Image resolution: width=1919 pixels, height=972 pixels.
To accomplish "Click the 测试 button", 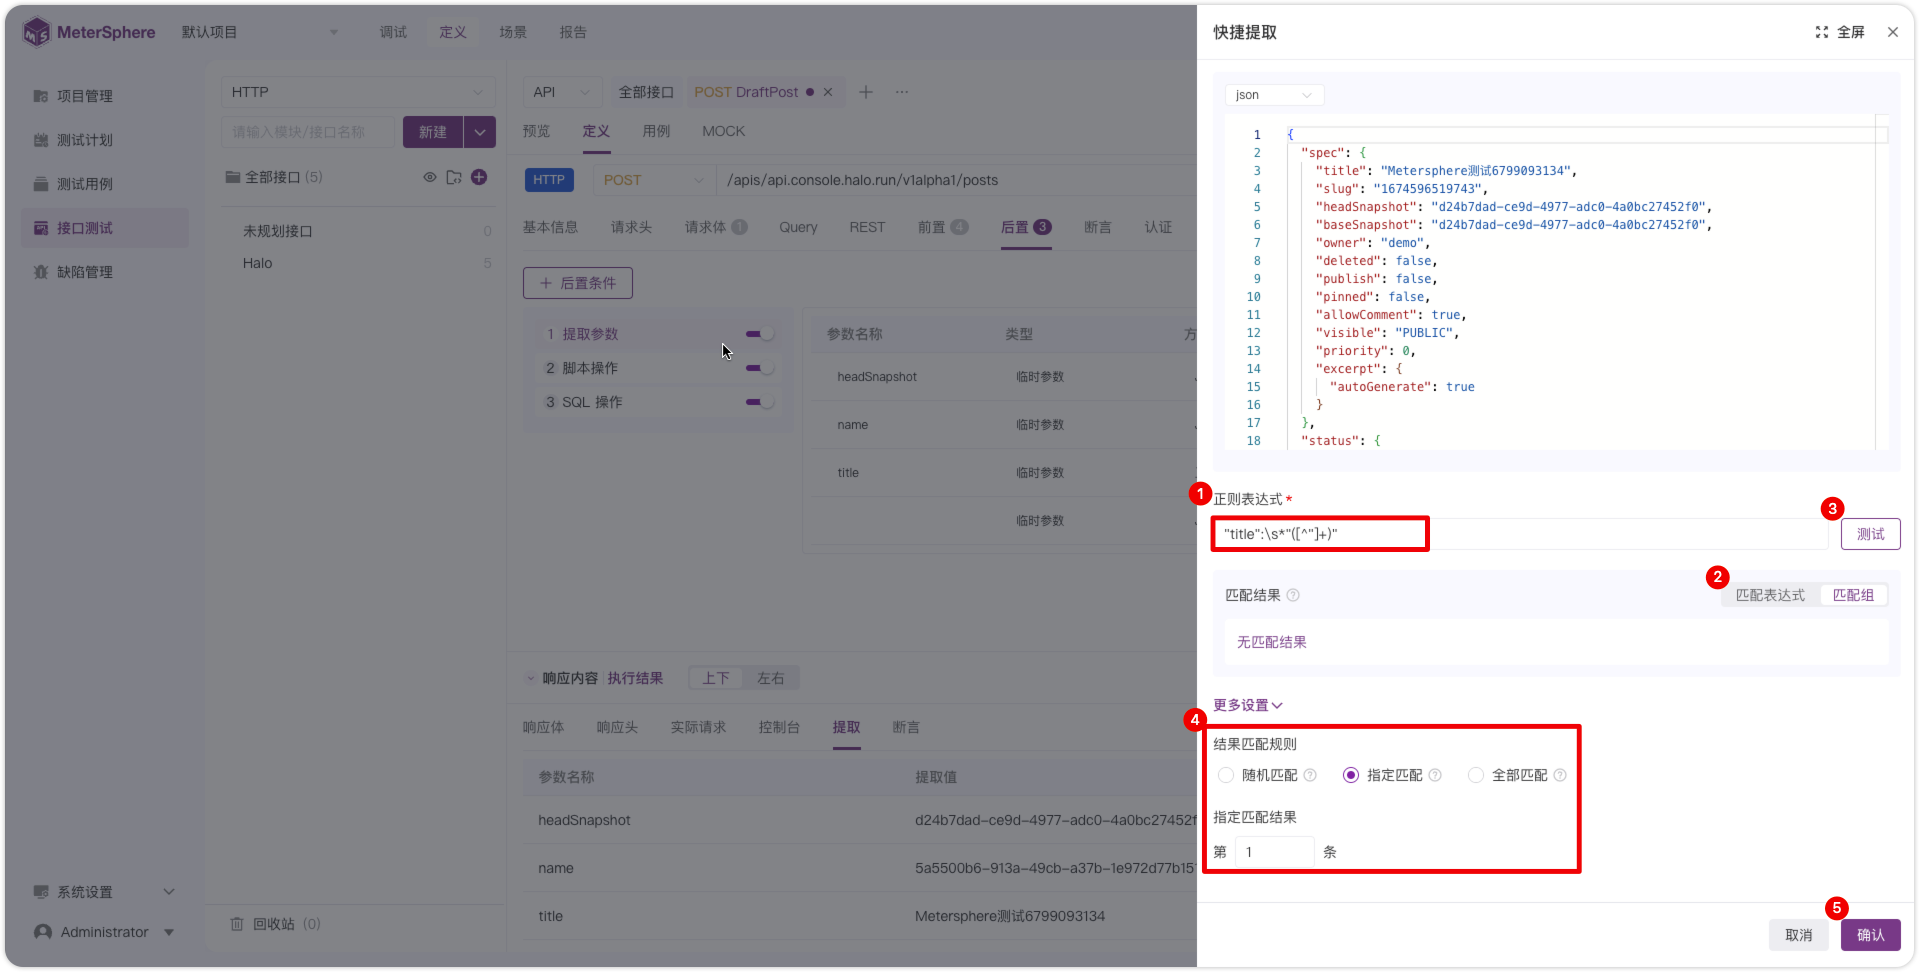I will [x=1870, y=534].
